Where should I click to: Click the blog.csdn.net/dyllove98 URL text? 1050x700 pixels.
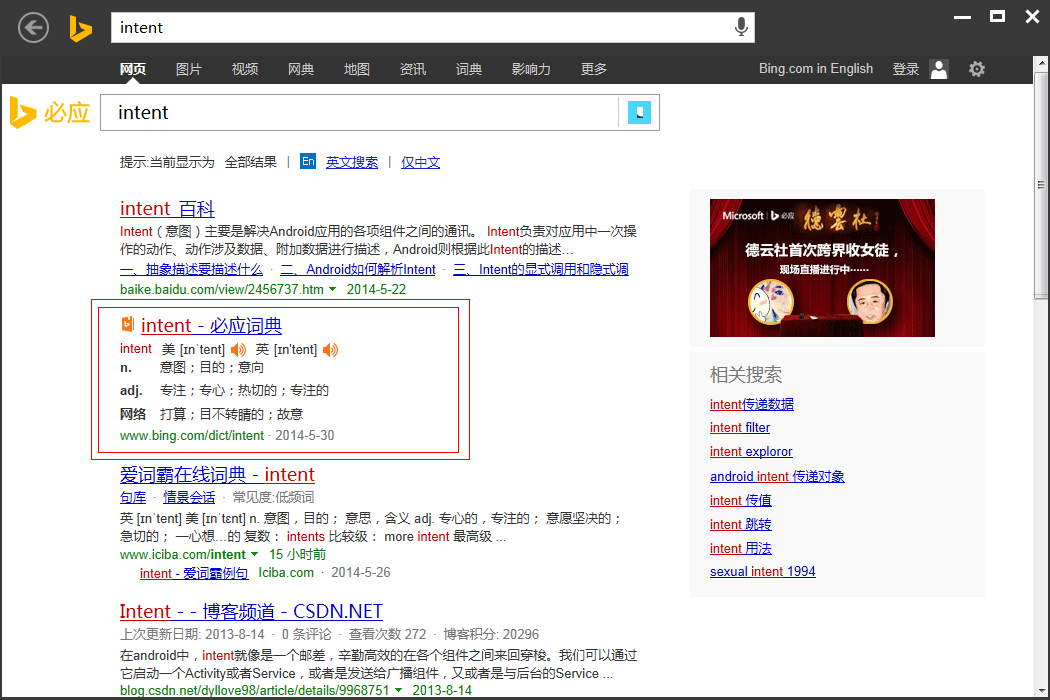254,690
